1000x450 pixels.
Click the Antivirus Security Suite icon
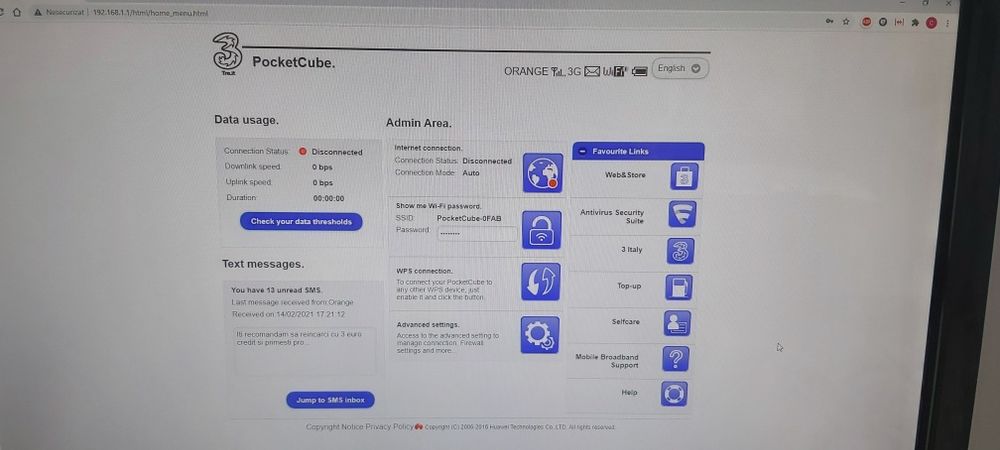682,214
